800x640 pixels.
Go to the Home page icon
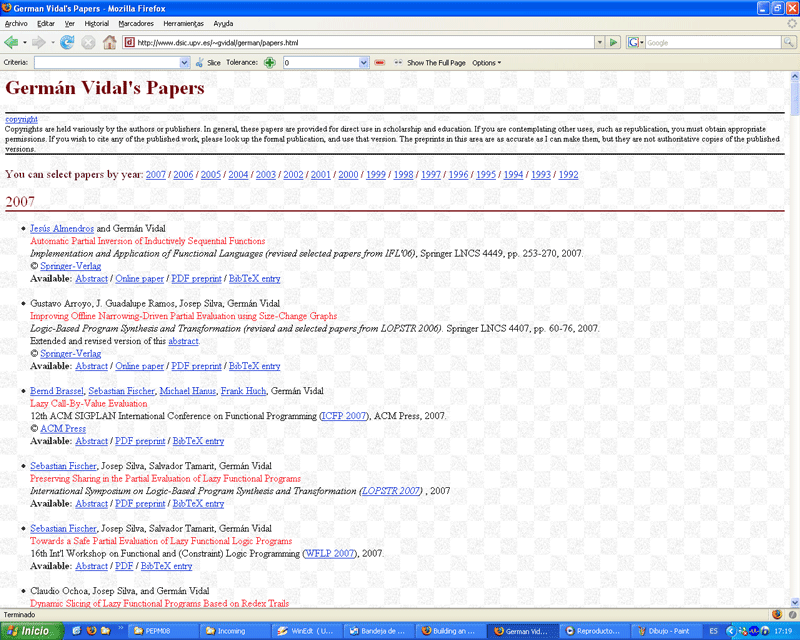click(x=109, y=42)
